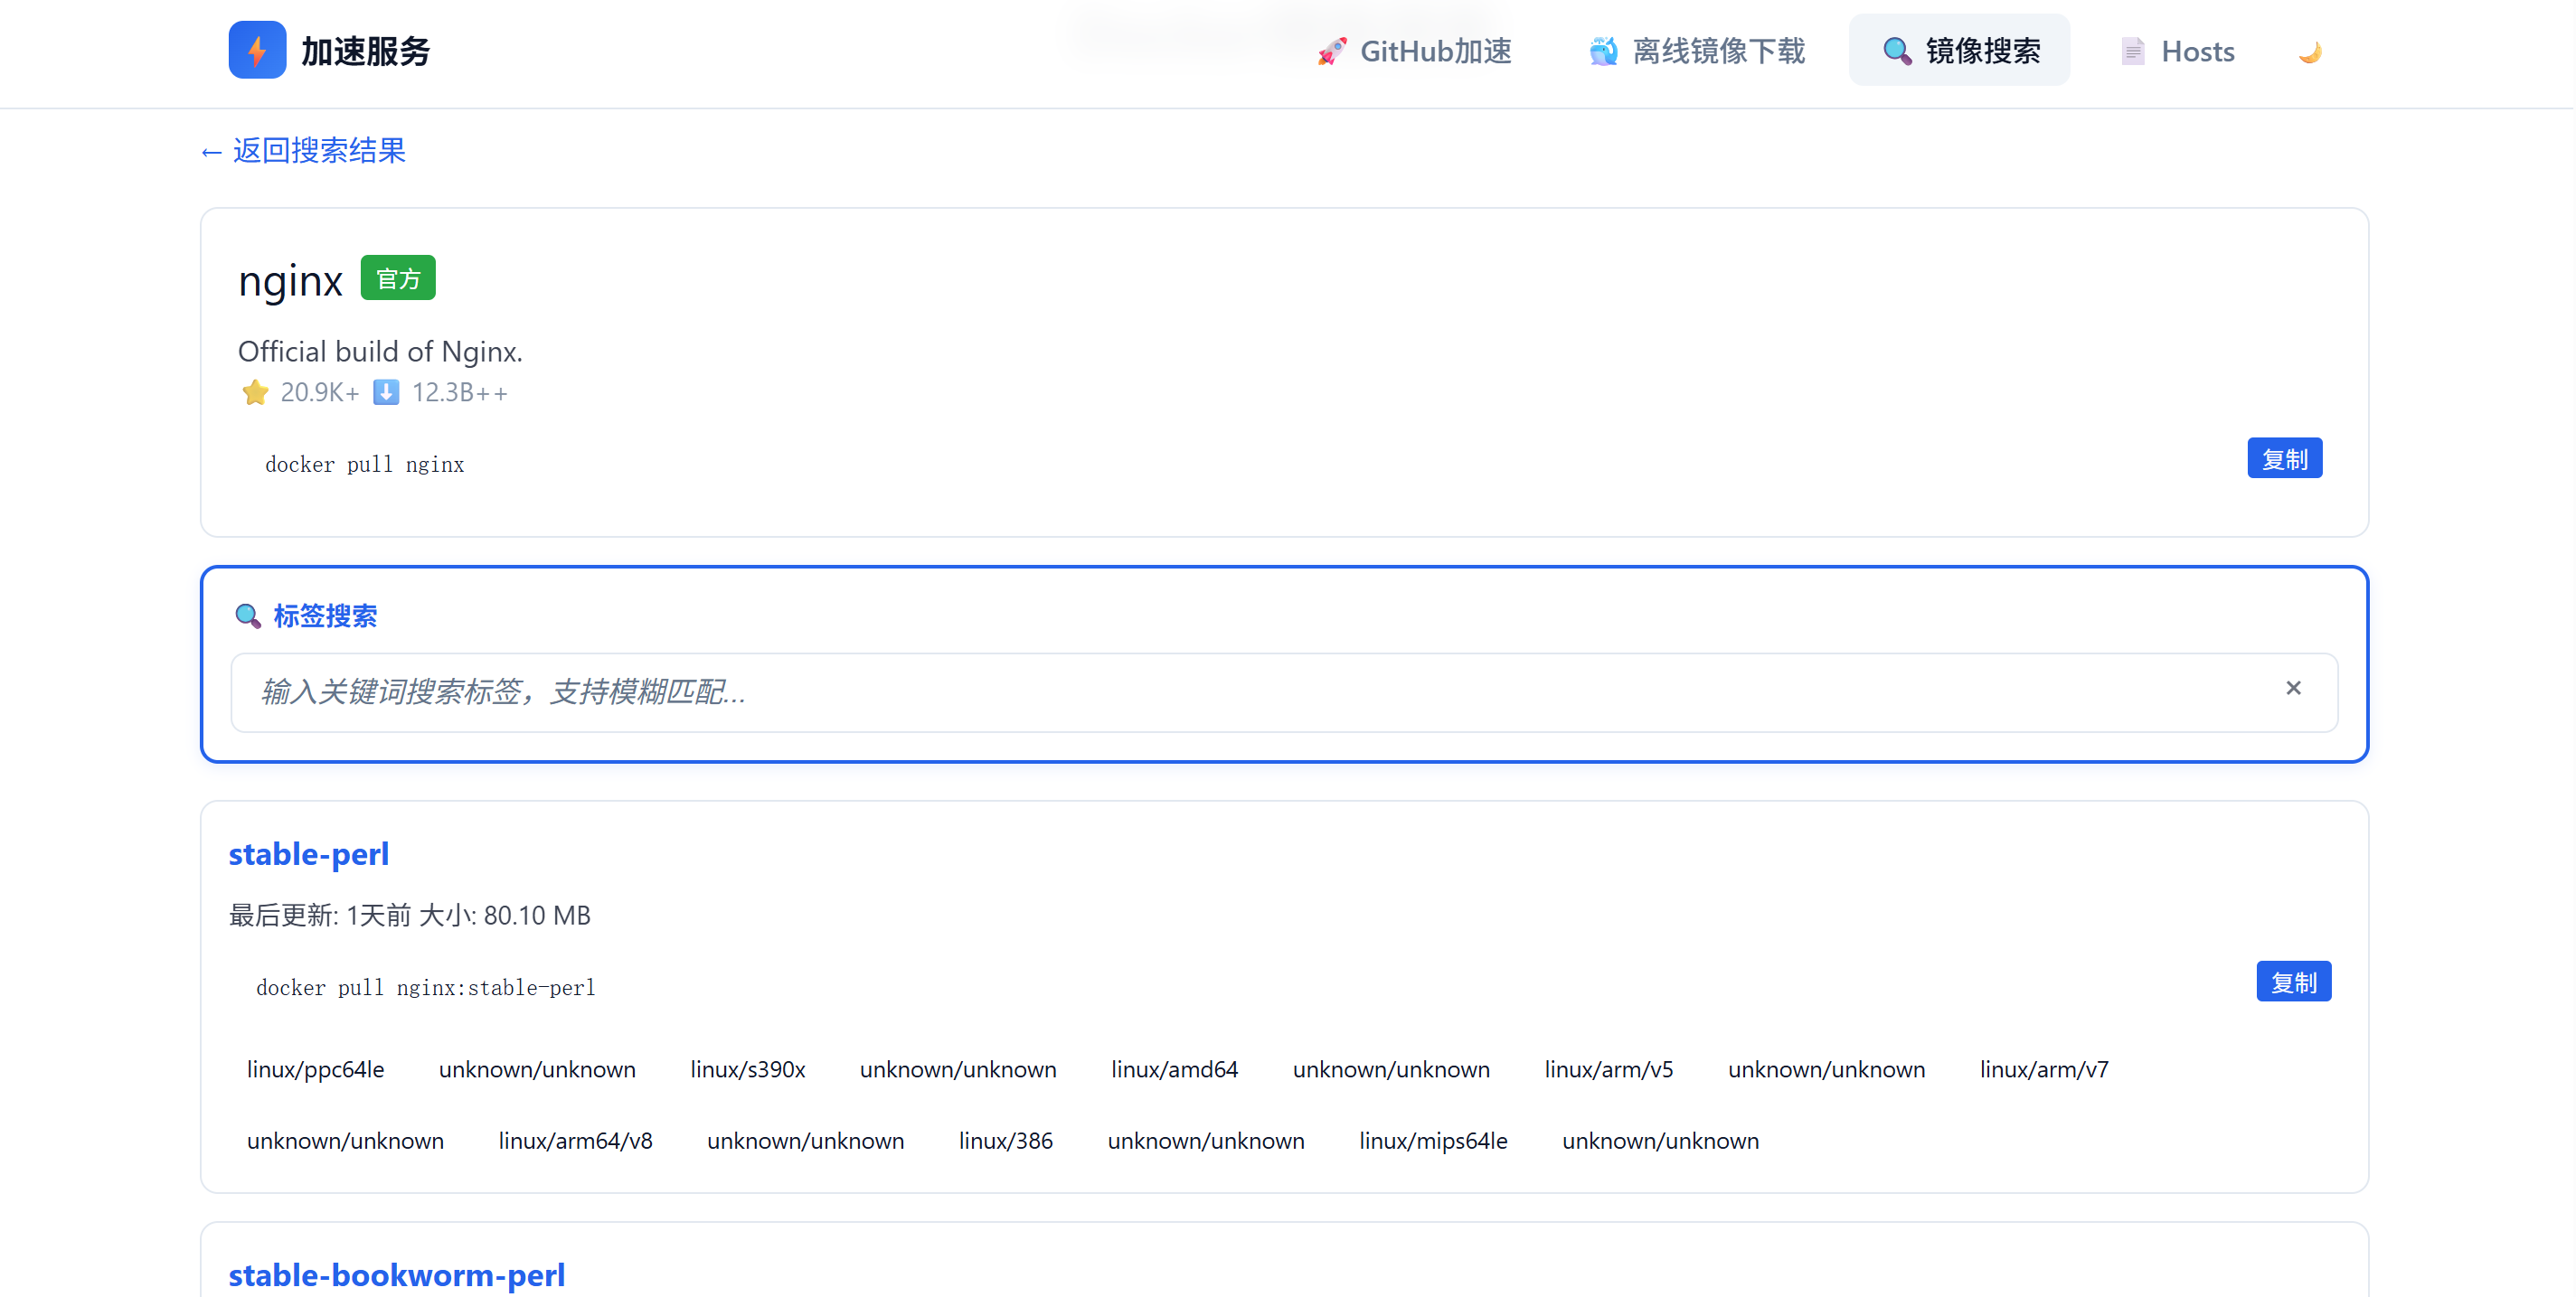Image resolution: width=2576 pixels, height=1297 pixels.
Task: Click the whale icon beside 离线镜像下载
Action: point(1604,52)
